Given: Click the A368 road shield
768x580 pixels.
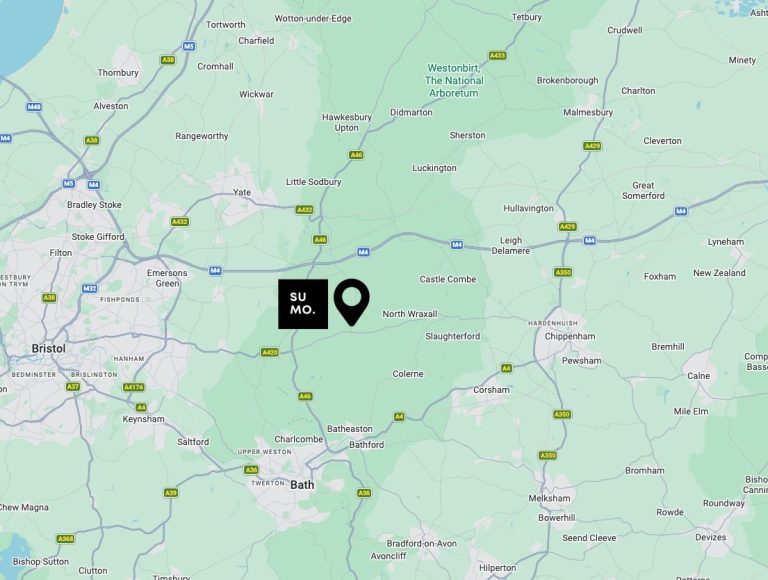Looking at the screenshot, I should click(65, 539).
